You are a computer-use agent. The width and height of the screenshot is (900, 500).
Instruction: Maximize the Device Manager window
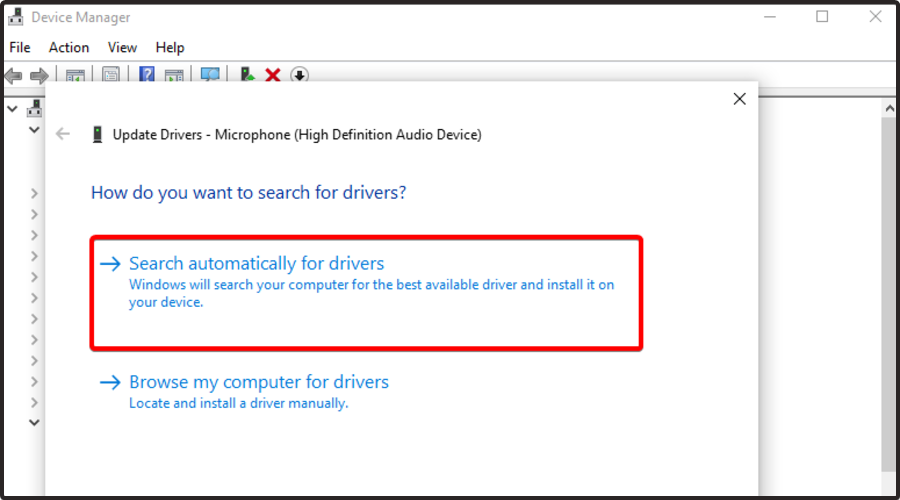[822, 17]
